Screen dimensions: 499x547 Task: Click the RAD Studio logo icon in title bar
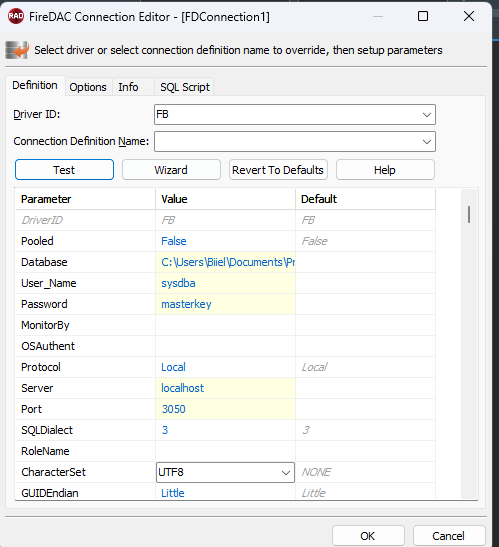click(x=16, y=16)
